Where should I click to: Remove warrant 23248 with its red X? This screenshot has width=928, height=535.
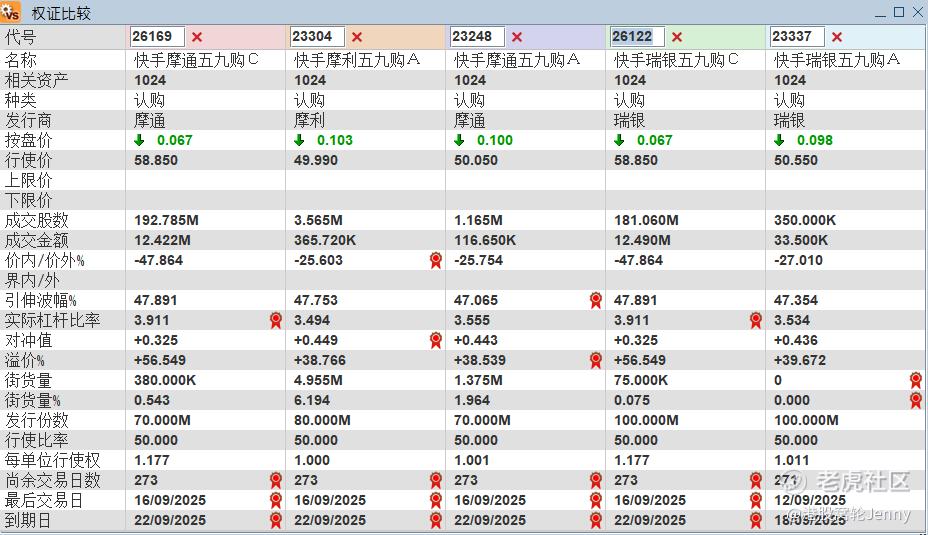(517, 37)
